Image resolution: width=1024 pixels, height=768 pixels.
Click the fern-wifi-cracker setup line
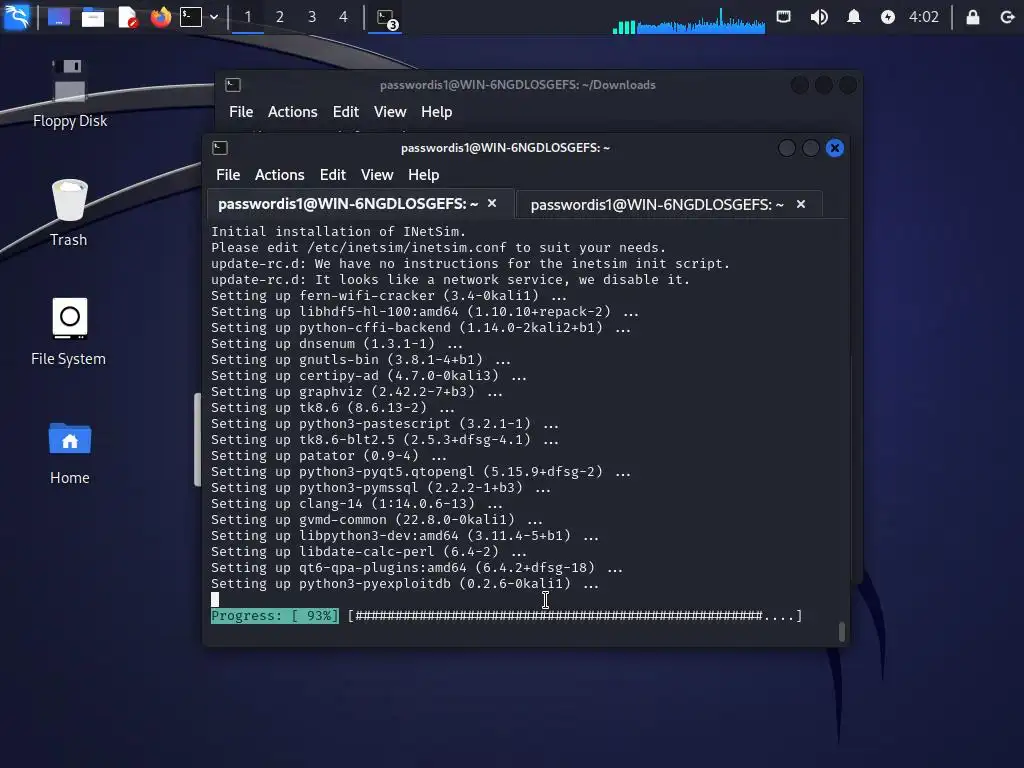pyautogui.click(x=389, y=295)
